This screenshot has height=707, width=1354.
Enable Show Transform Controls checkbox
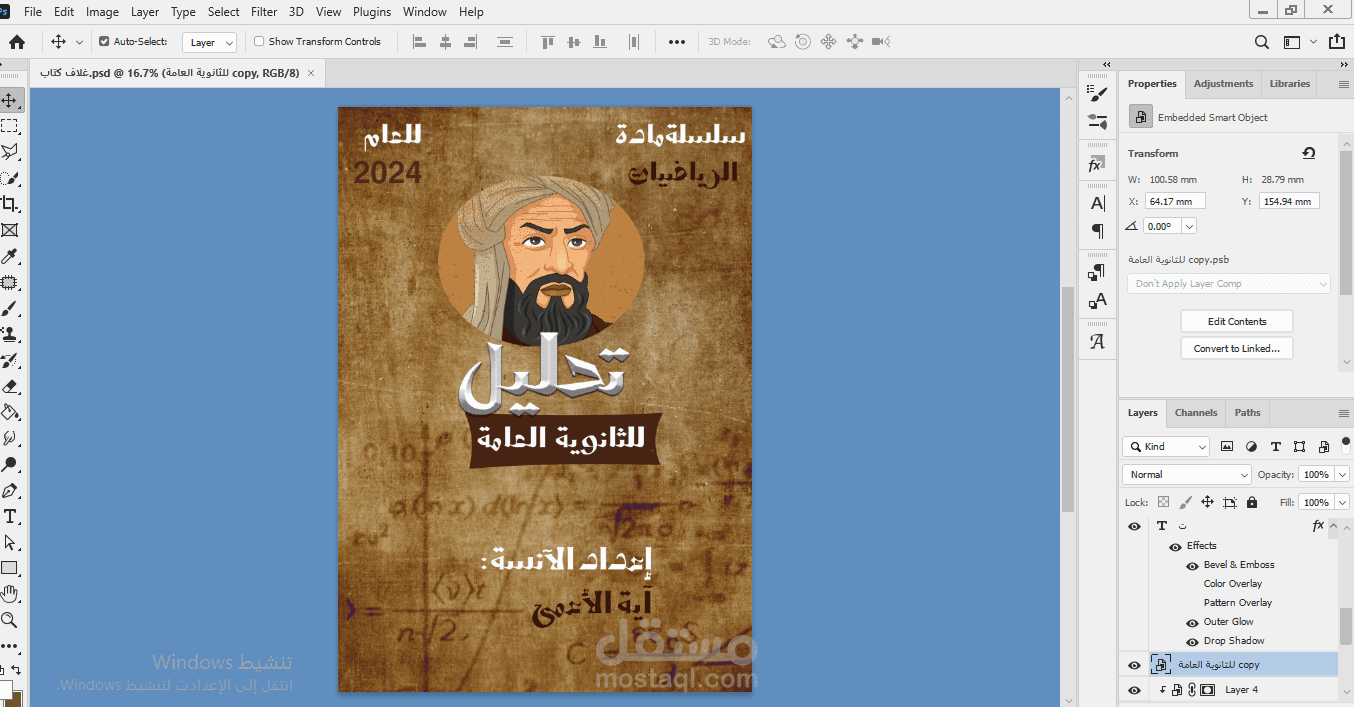pos(259,42)
